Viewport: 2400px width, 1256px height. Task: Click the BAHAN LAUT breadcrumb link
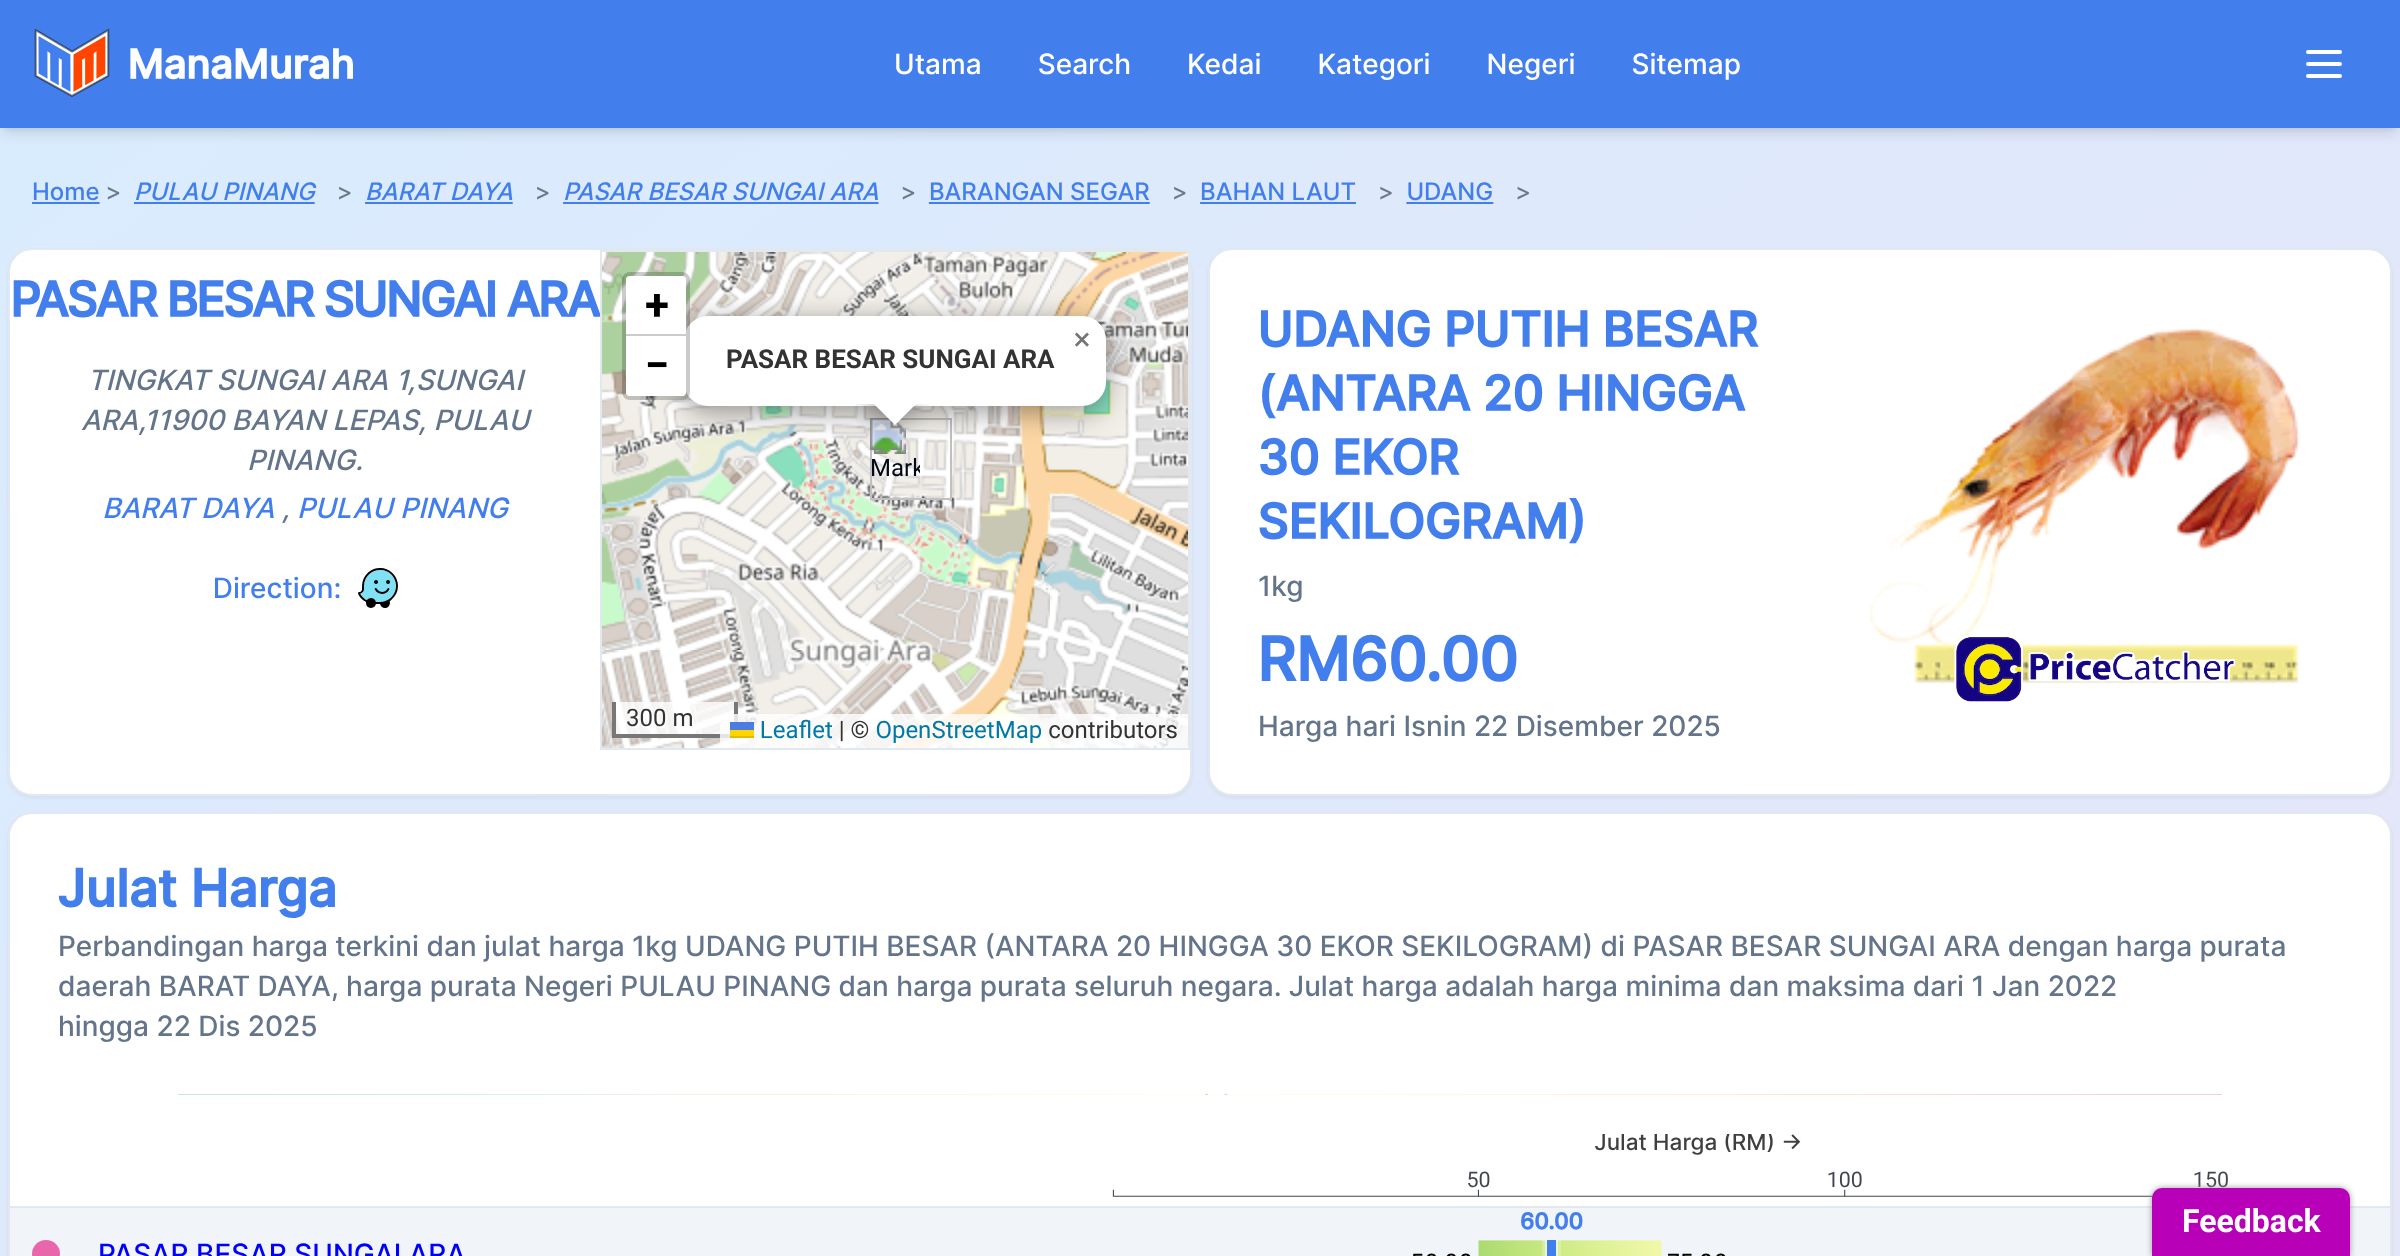click(x=1277, y=191)
